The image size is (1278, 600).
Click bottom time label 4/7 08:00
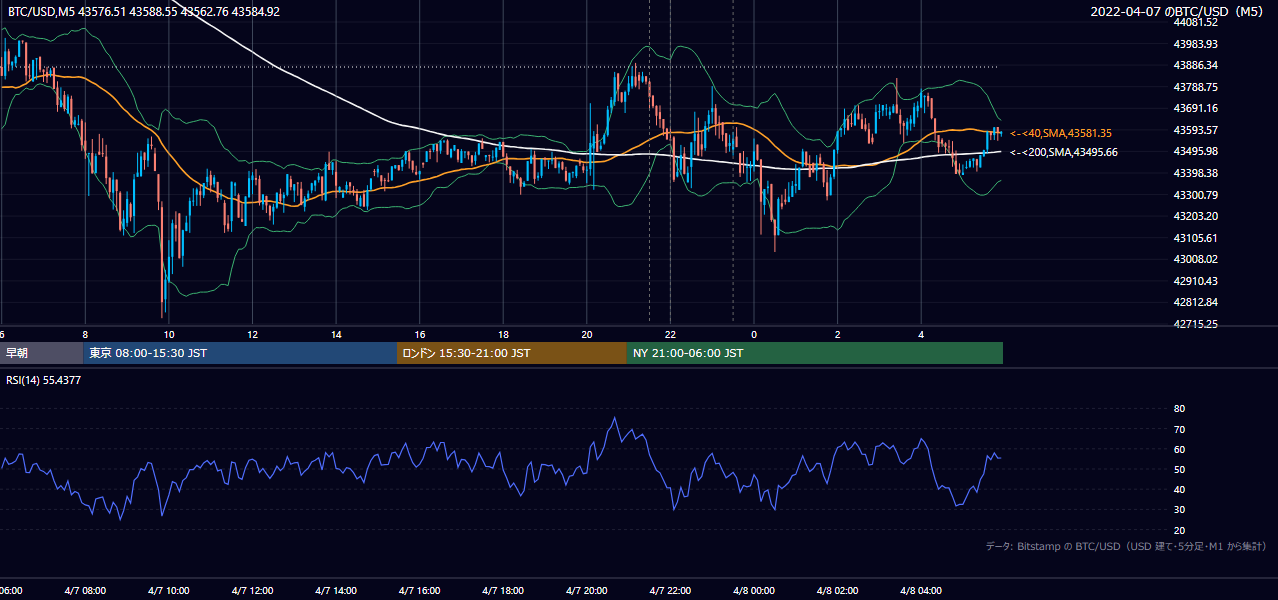pyautogui.click(x=84, y=591)
